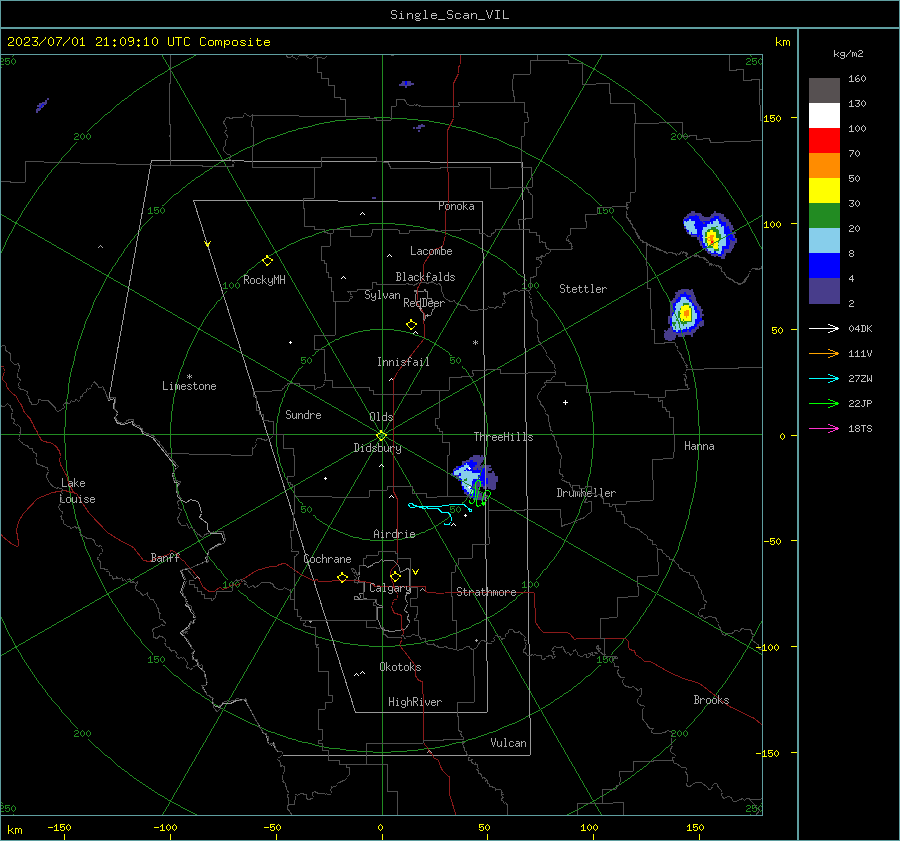Click the Lake Louise label
900x841 pixels.
click(77, 491)
